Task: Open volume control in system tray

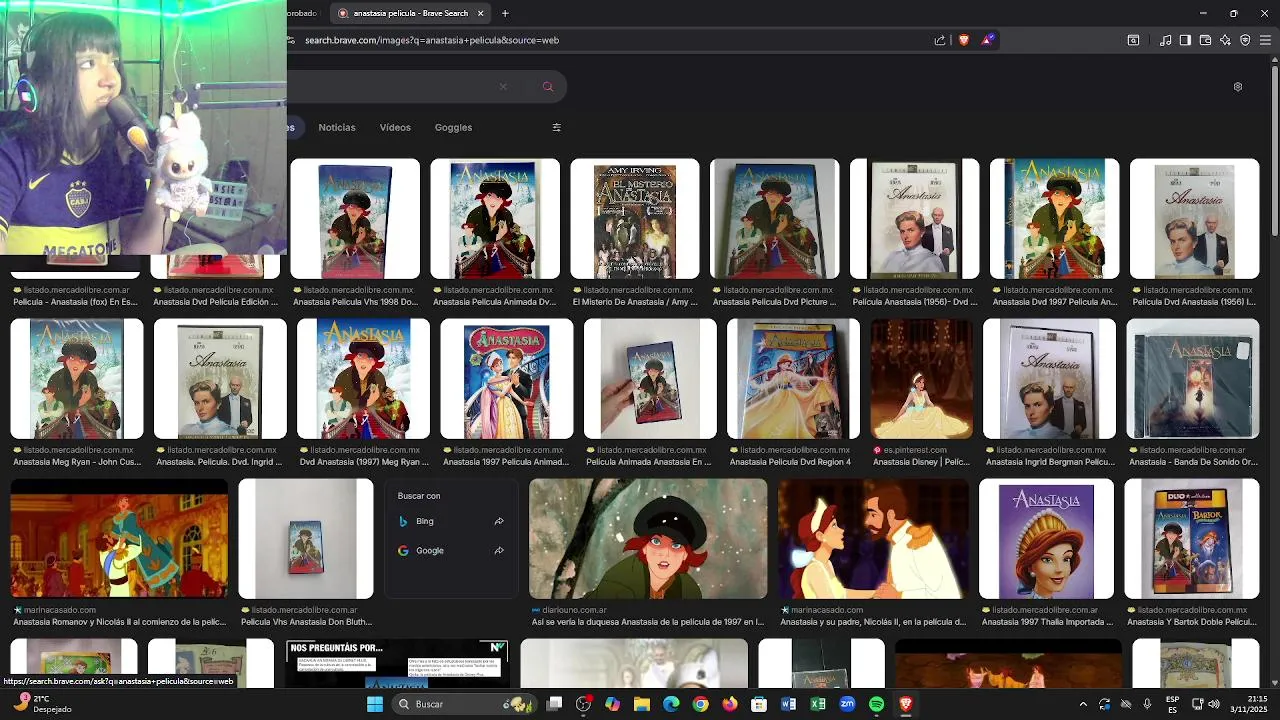Action: tap(1214, 704)
